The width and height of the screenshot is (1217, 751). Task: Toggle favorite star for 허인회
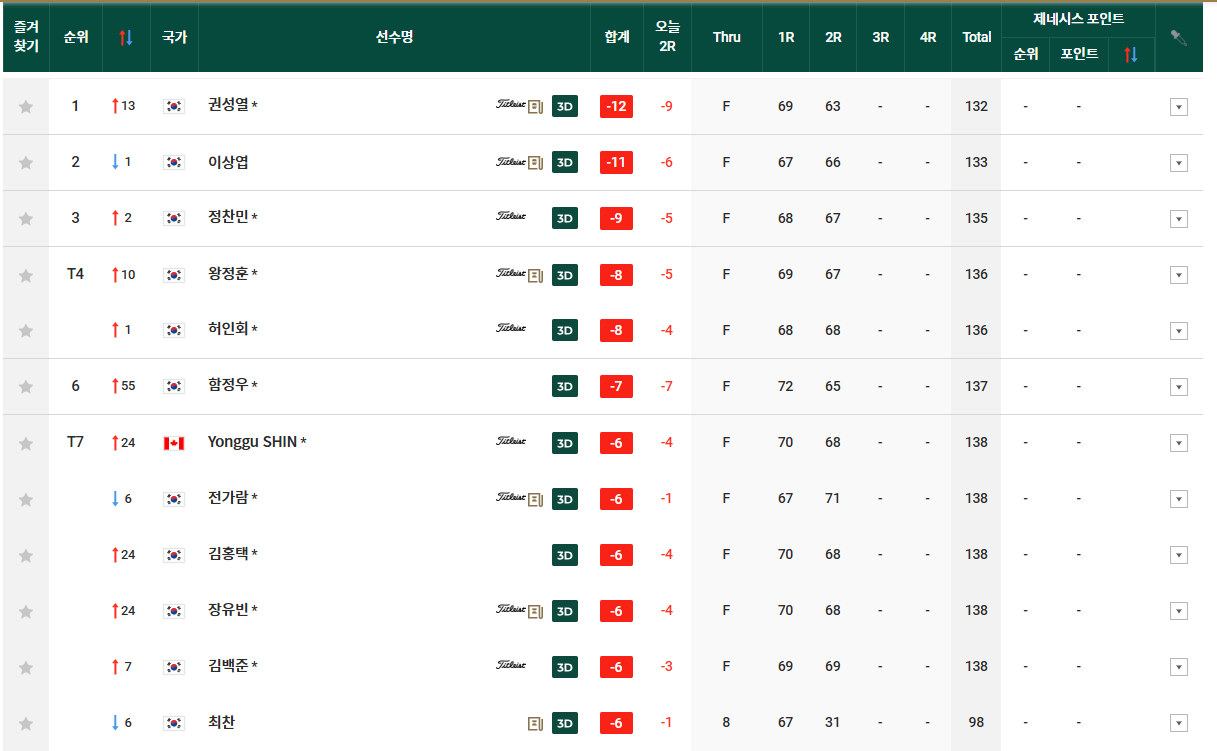click(26, 330)
